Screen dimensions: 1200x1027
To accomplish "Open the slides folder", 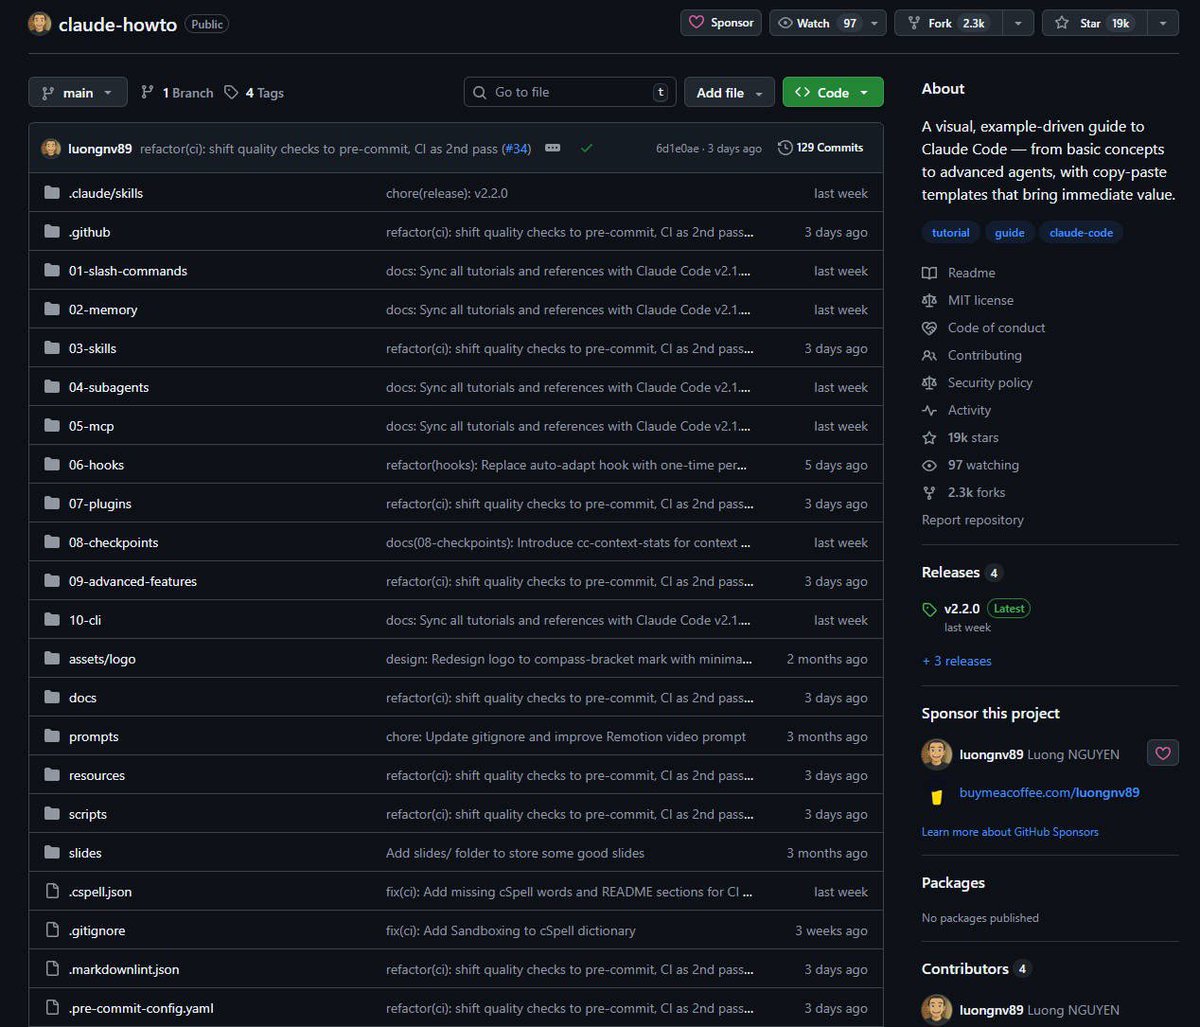I will pyautogui.click(x=85, y=853).
